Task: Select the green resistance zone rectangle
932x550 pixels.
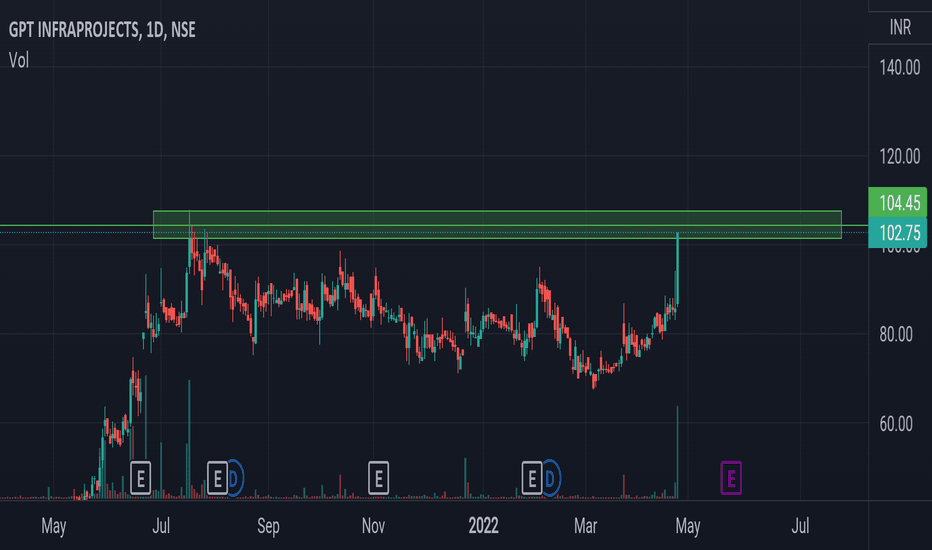Action: click(497, 225)
